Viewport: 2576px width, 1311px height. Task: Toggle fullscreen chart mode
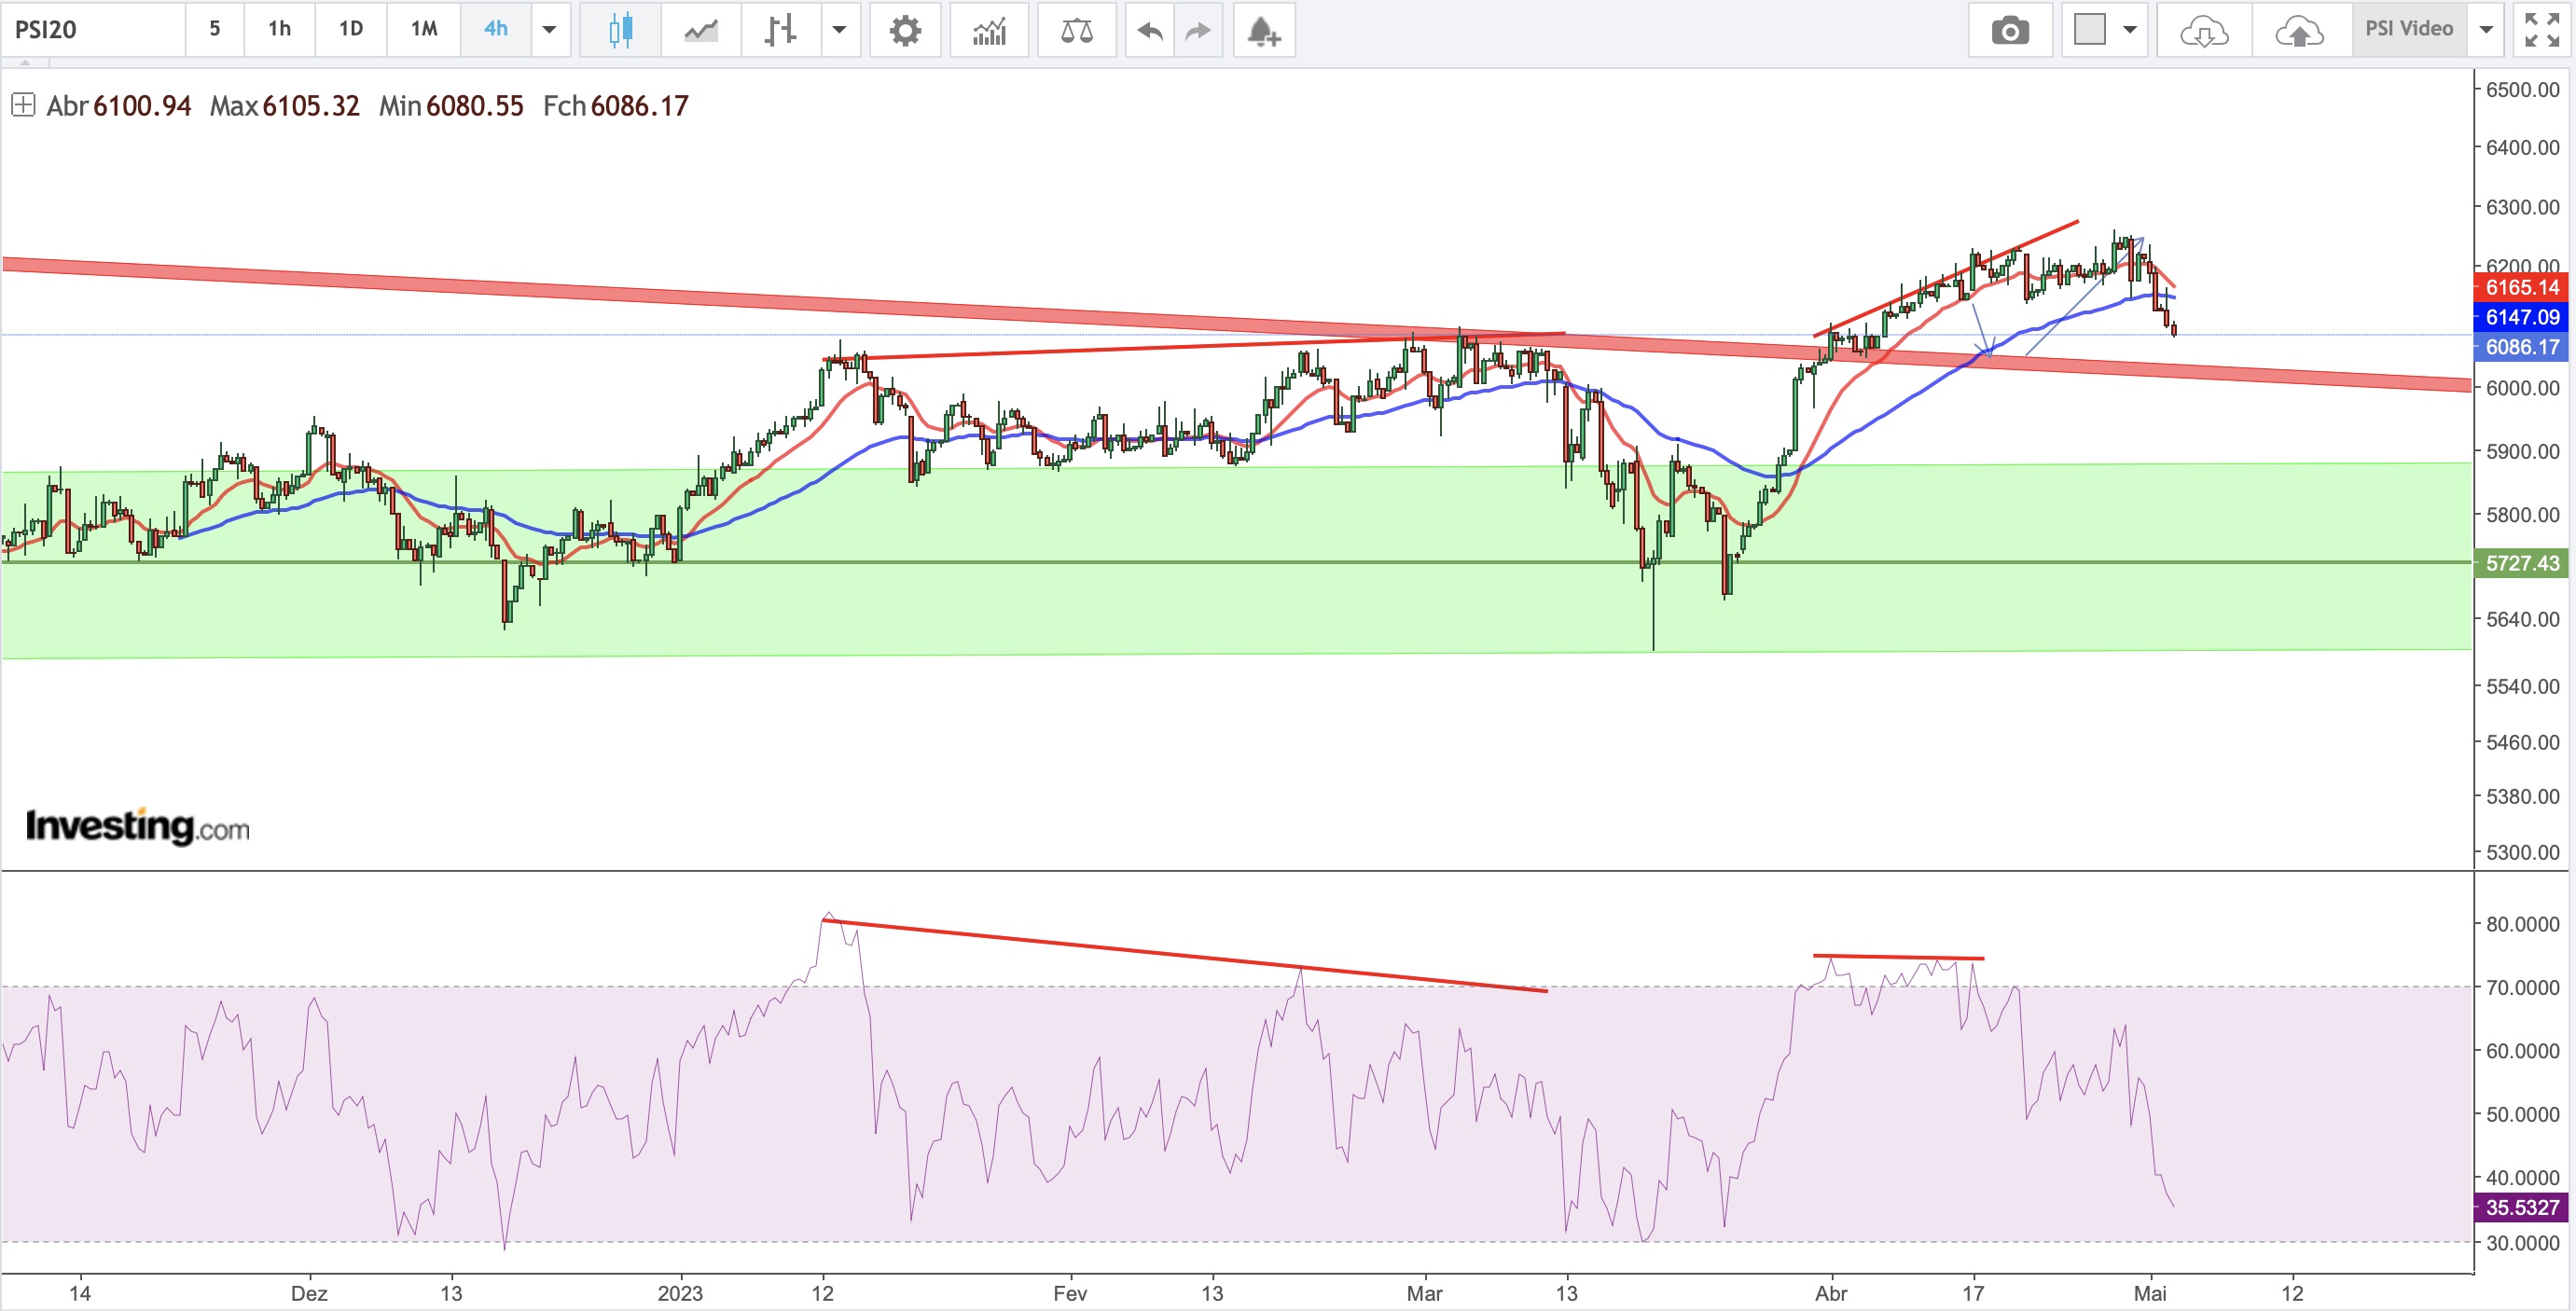2542,30
